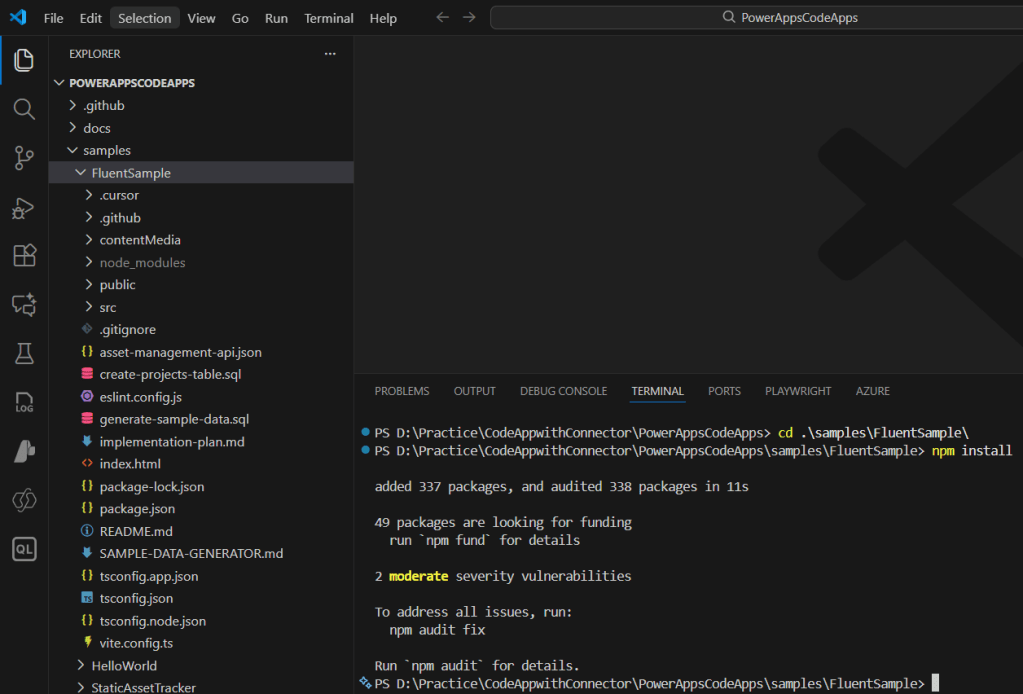Image resolution: width=1023 pixels, height=694 pixels.
Task: Navigate back with the left arrow
Action: click(443, 18)
